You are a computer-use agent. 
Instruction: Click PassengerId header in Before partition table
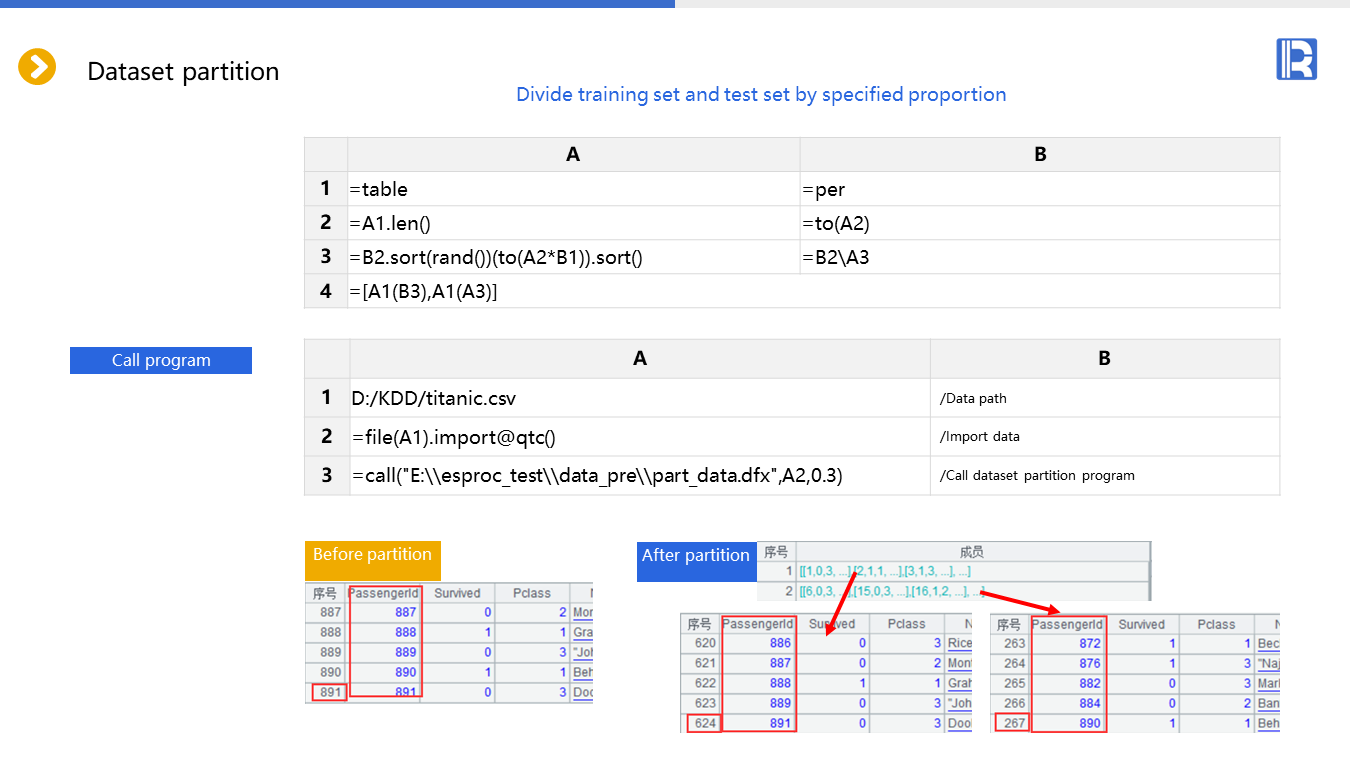tap(384, 593)
